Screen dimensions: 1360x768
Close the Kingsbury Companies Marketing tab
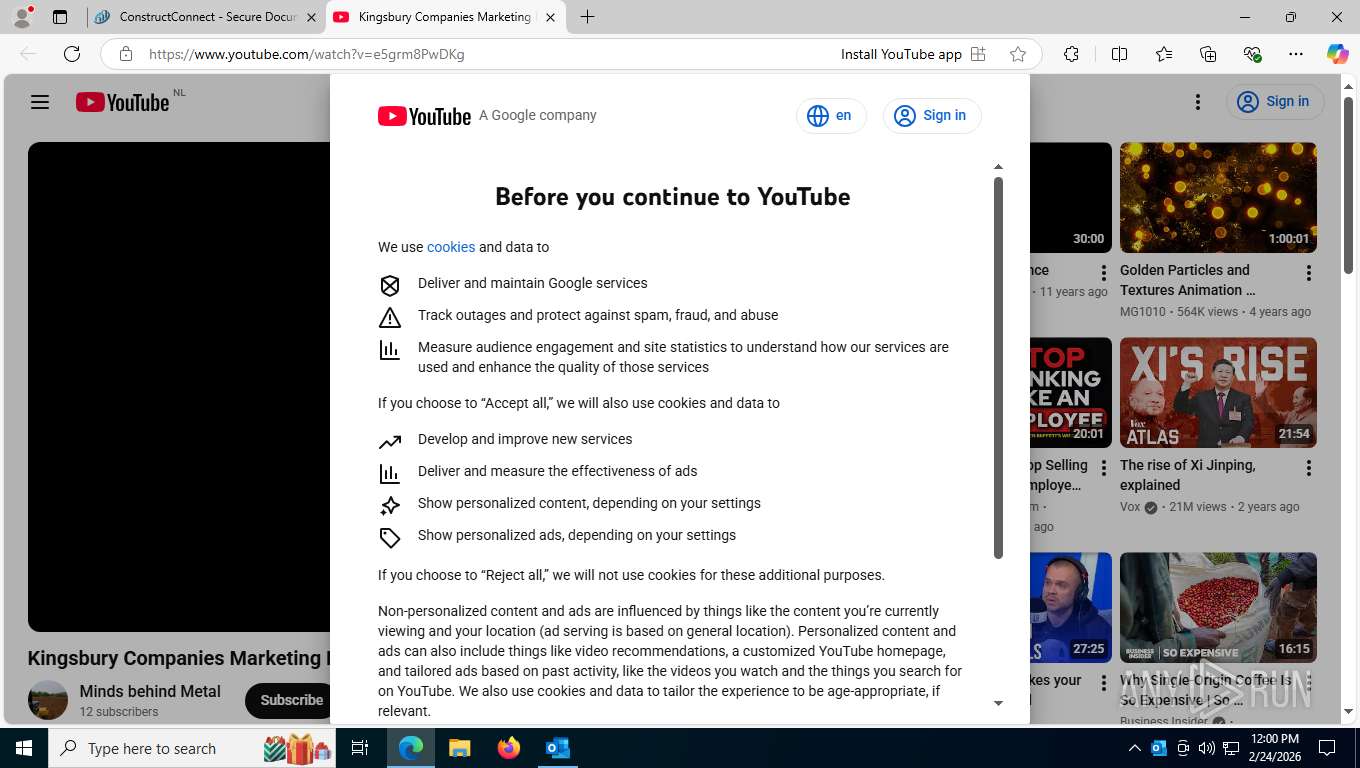coord(550,17)
